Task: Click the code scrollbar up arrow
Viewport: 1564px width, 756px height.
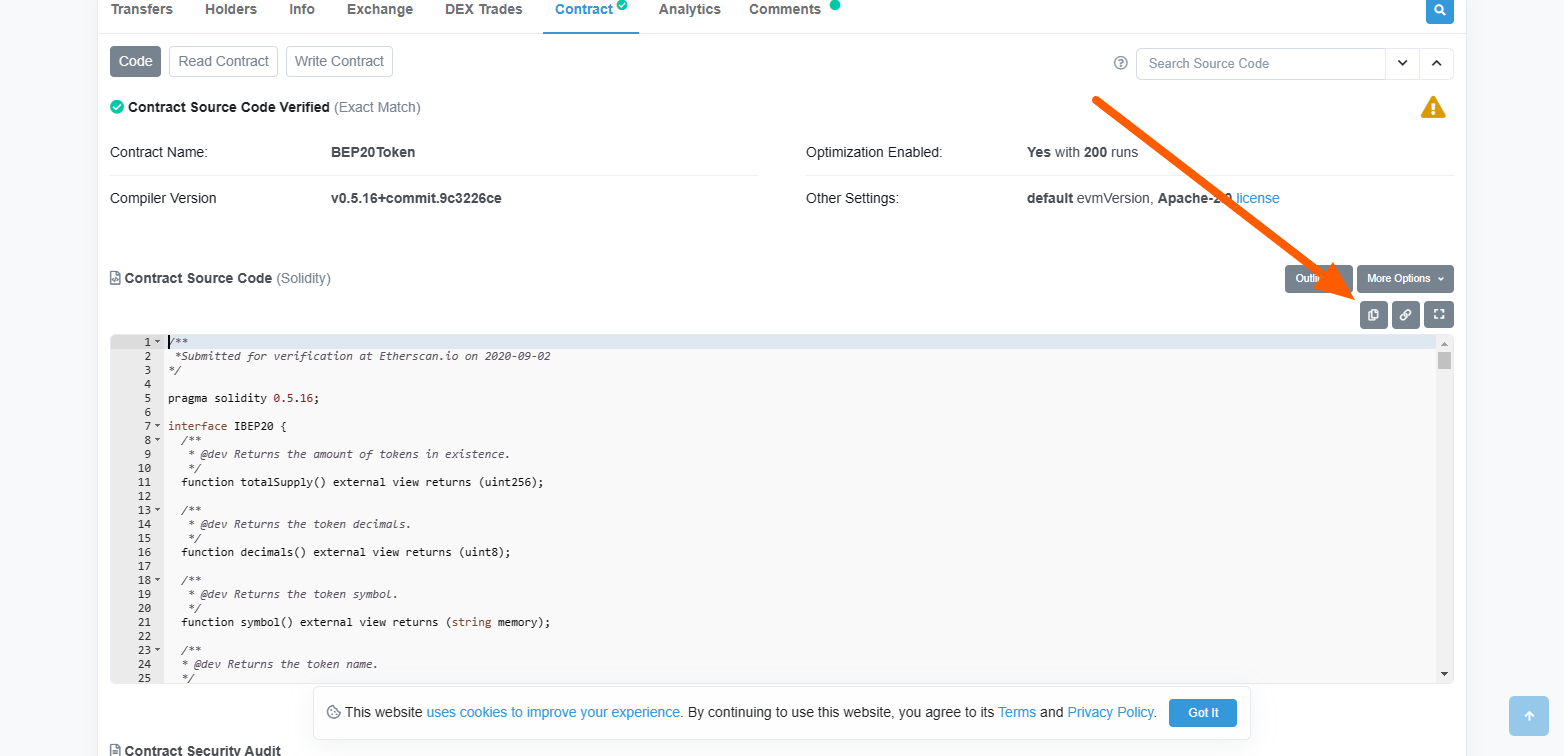Action: click(x=1444, y=343)
